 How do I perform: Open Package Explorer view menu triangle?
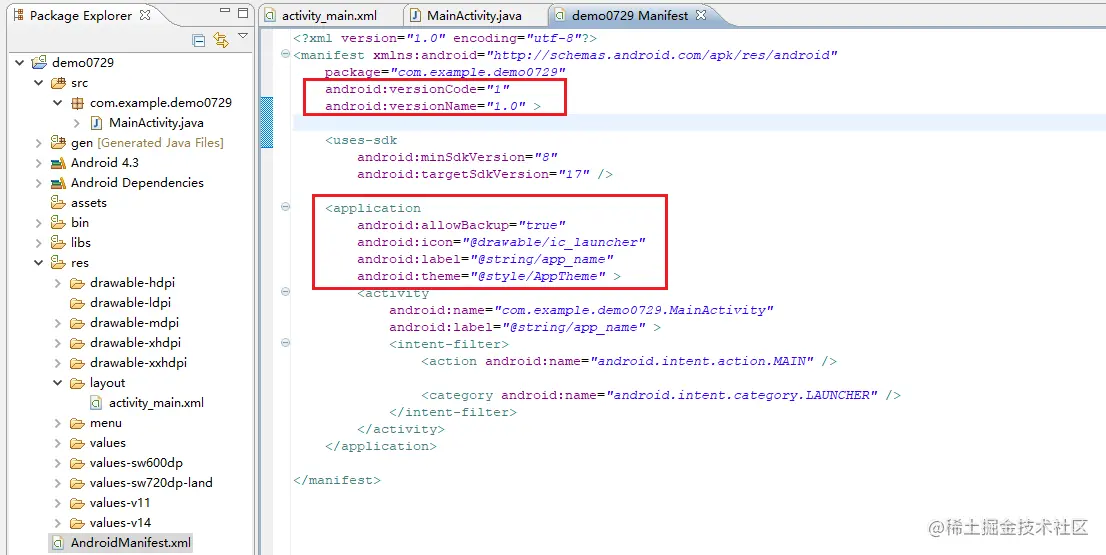click(243, 36)
